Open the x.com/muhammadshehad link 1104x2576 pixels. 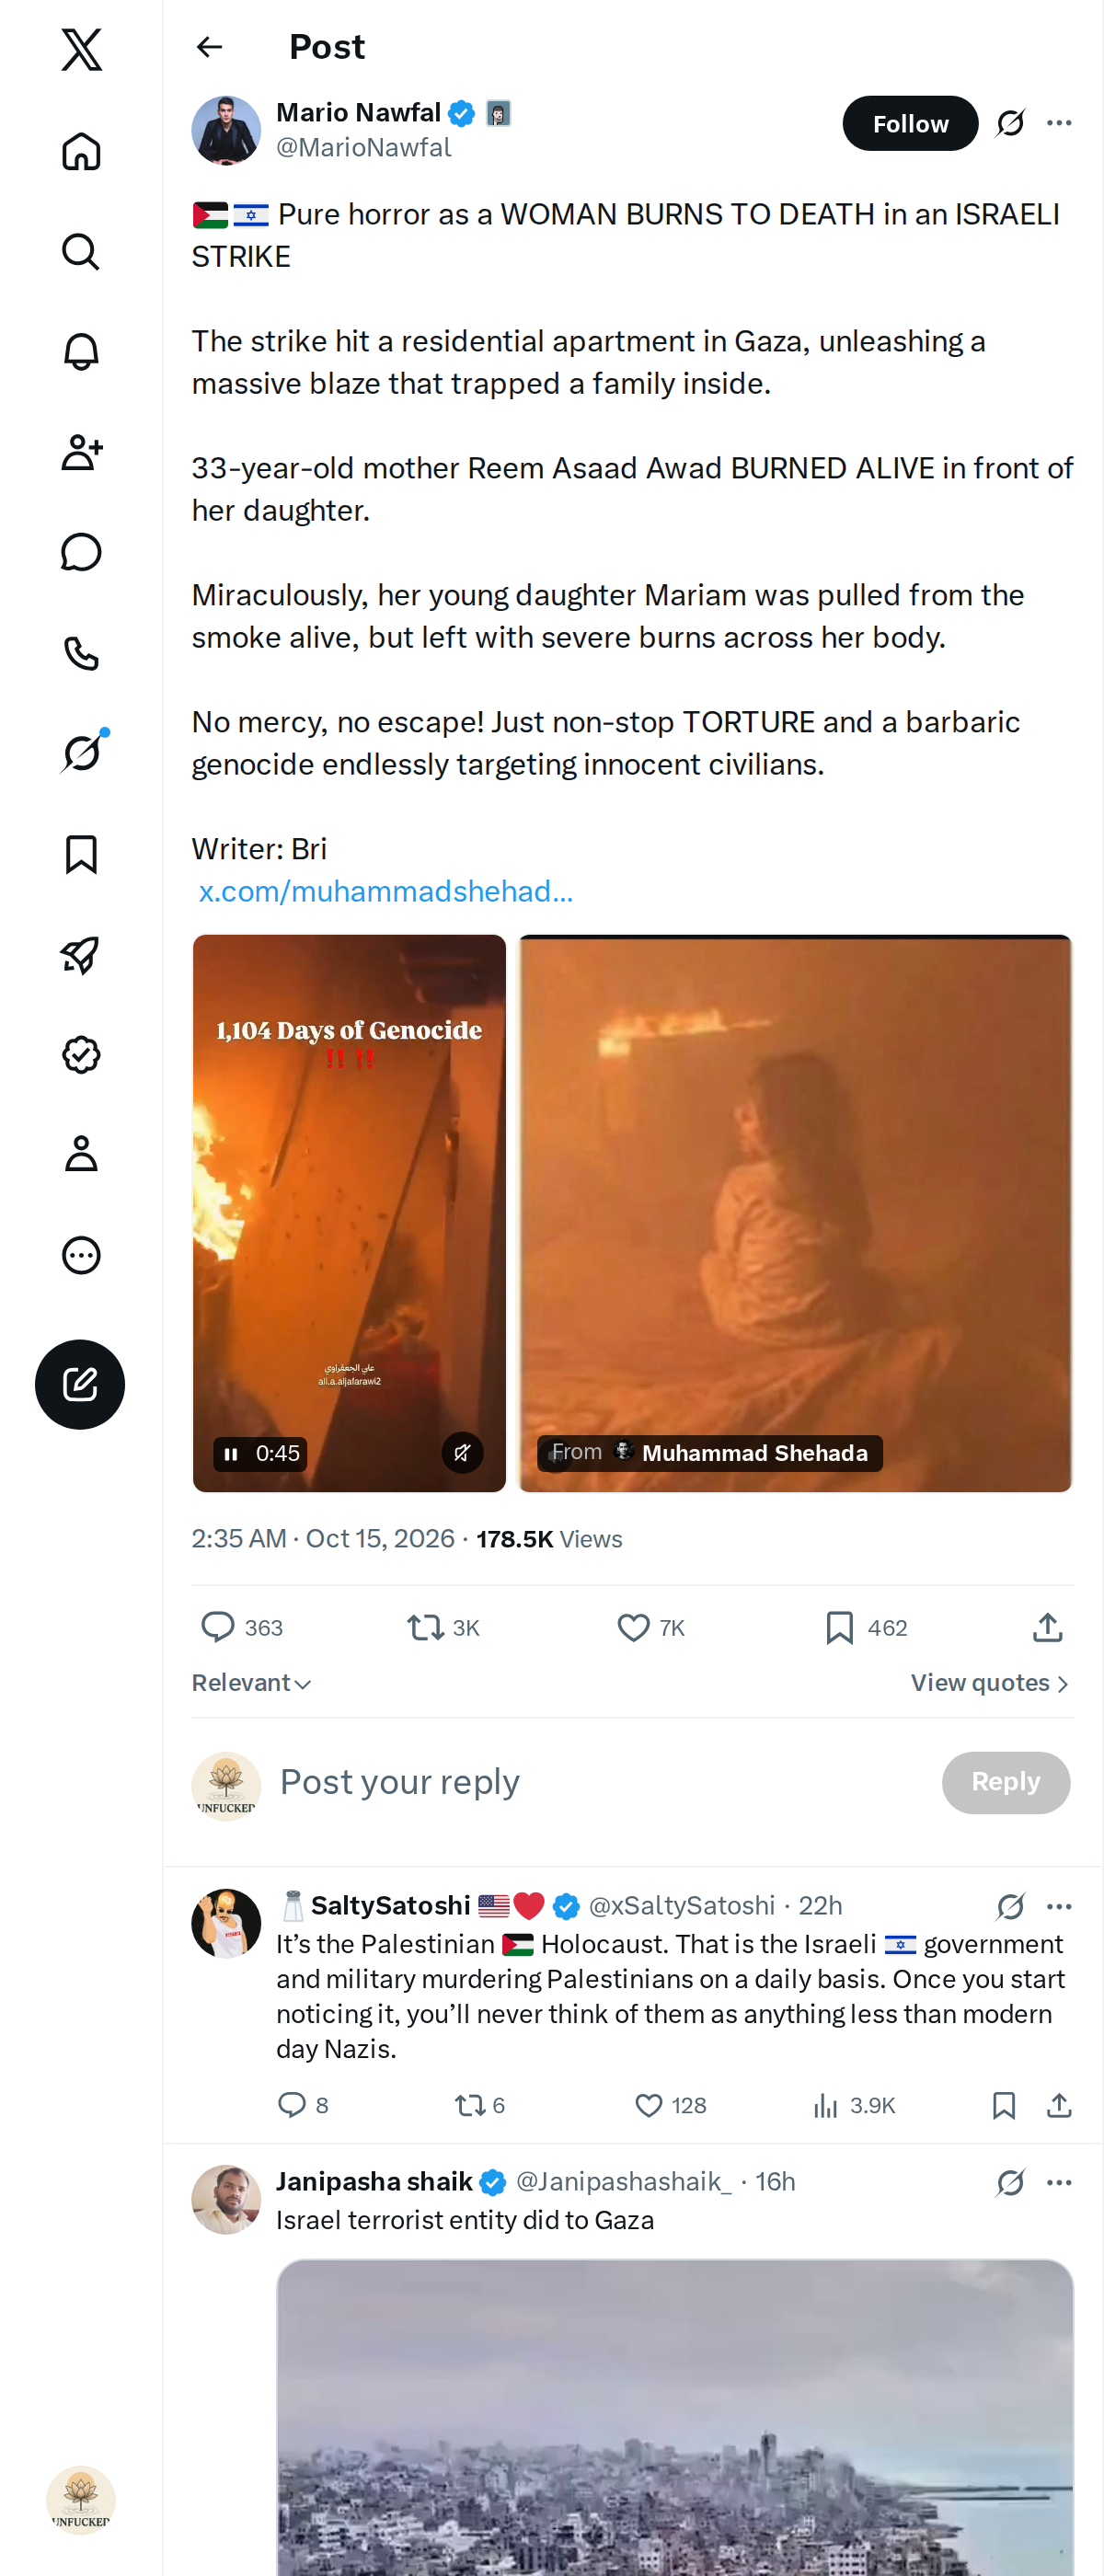[385, 891]
